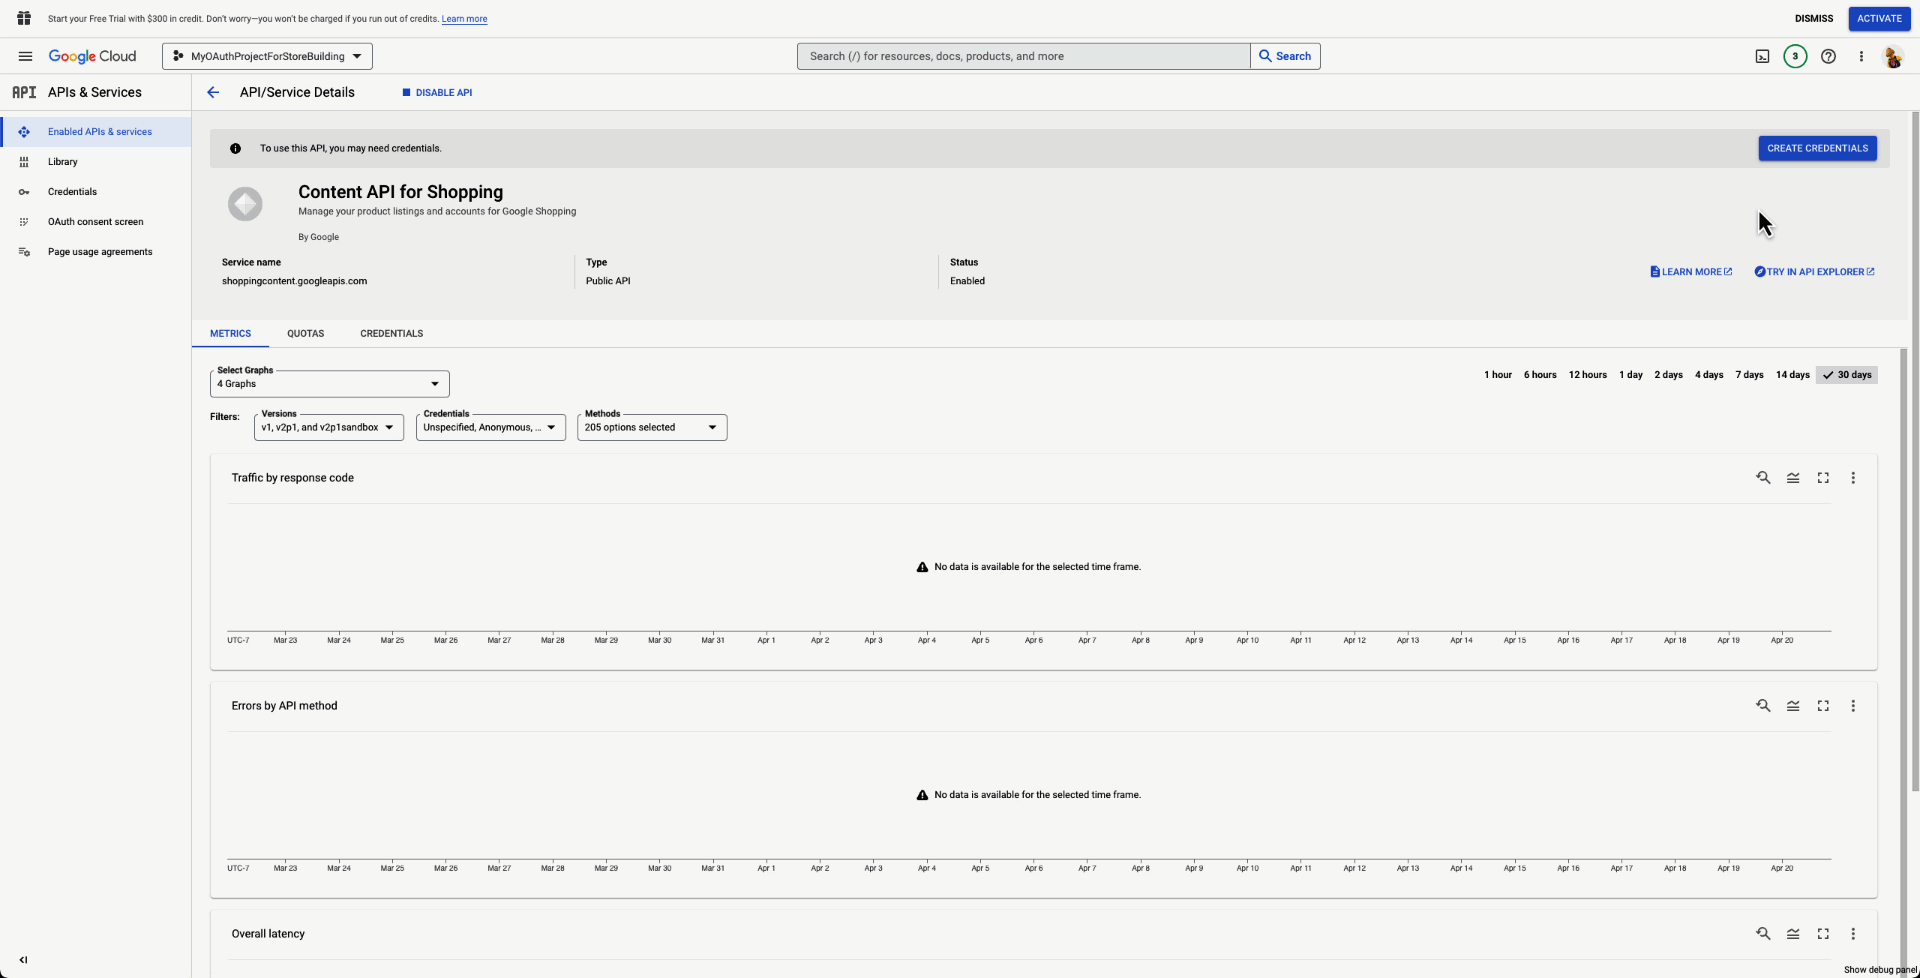Image resolution: width=1920 pixels, height=978 pixels.
Task: Open the hamburger navigation menu
Action: coord(25,57)
